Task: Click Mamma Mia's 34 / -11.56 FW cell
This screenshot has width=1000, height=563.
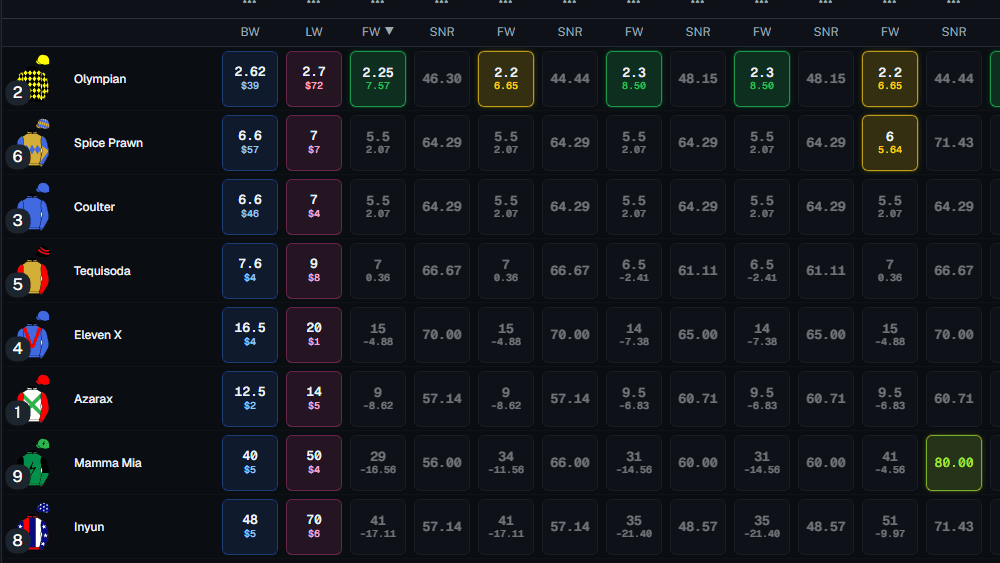Action: point(506,463)
